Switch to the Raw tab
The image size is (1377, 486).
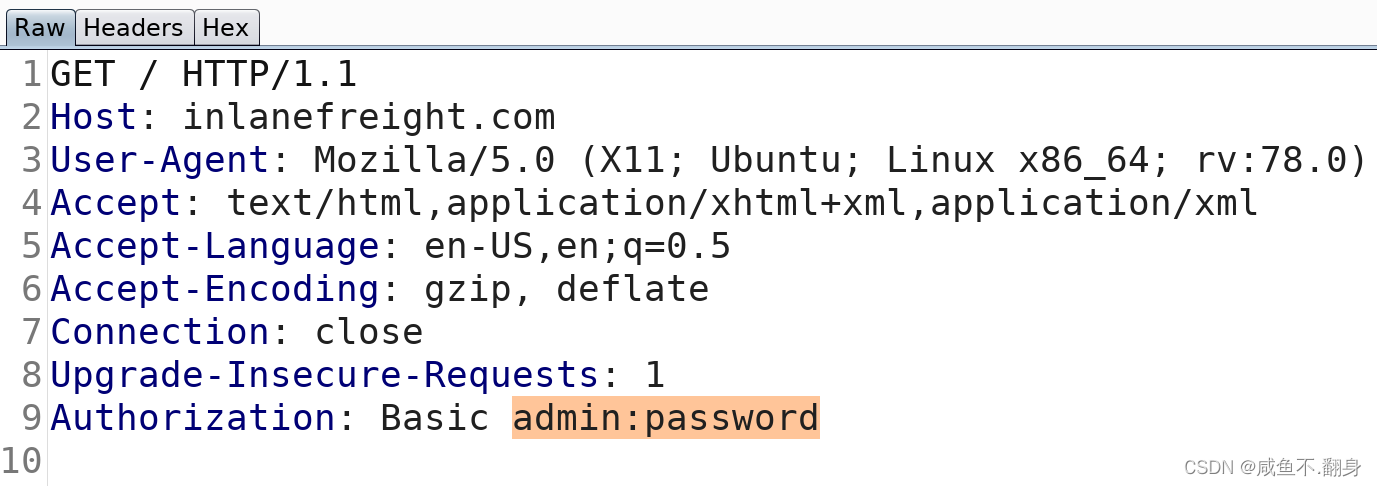click(x=40, y=28)
